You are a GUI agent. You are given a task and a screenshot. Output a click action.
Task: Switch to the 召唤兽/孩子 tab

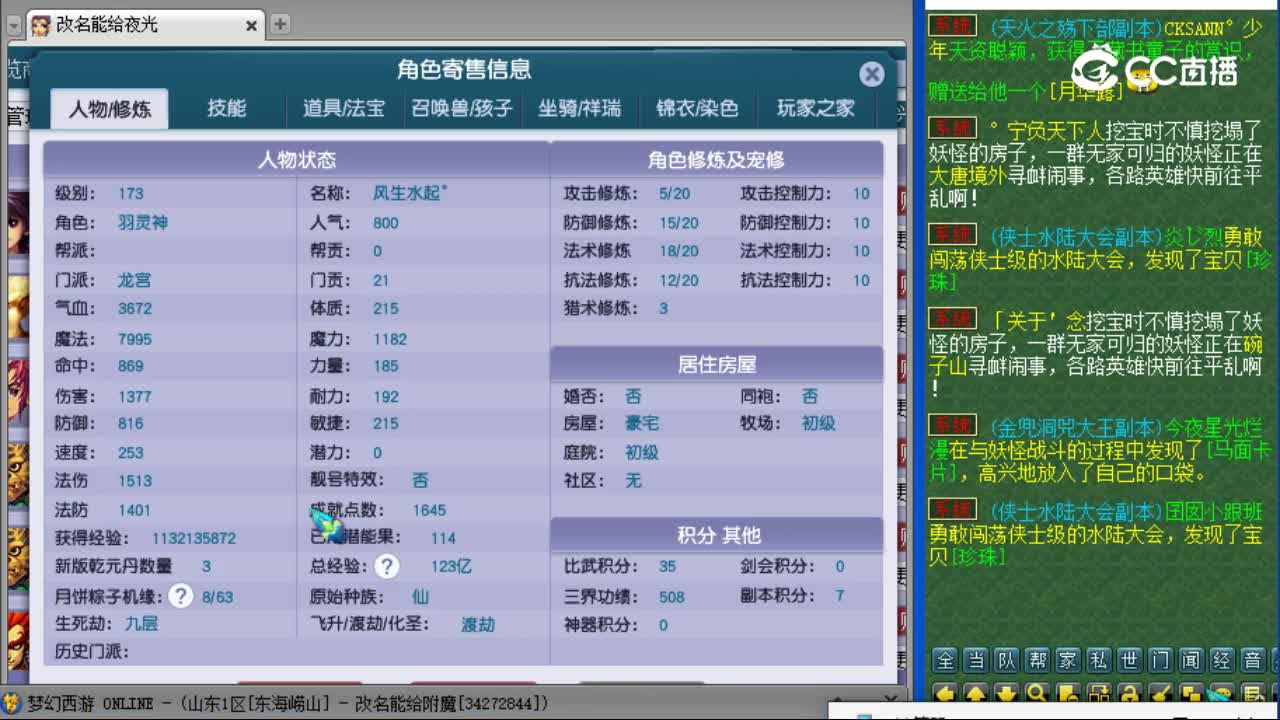(462, 108)
